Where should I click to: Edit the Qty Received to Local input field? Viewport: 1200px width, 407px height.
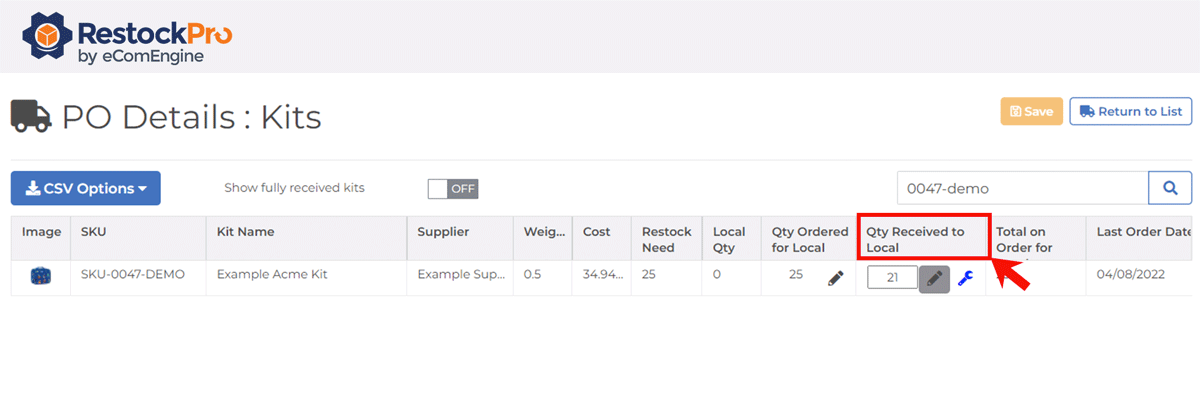click(x=892, y=278)
